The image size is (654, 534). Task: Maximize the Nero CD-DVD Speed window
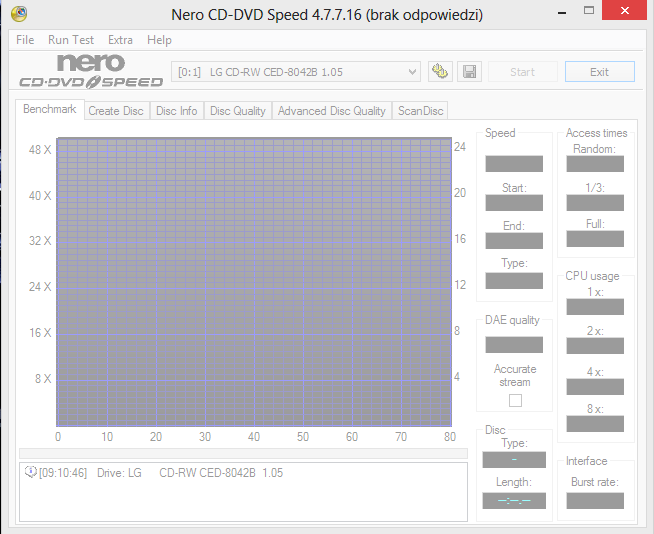click(x=589, y=11)
